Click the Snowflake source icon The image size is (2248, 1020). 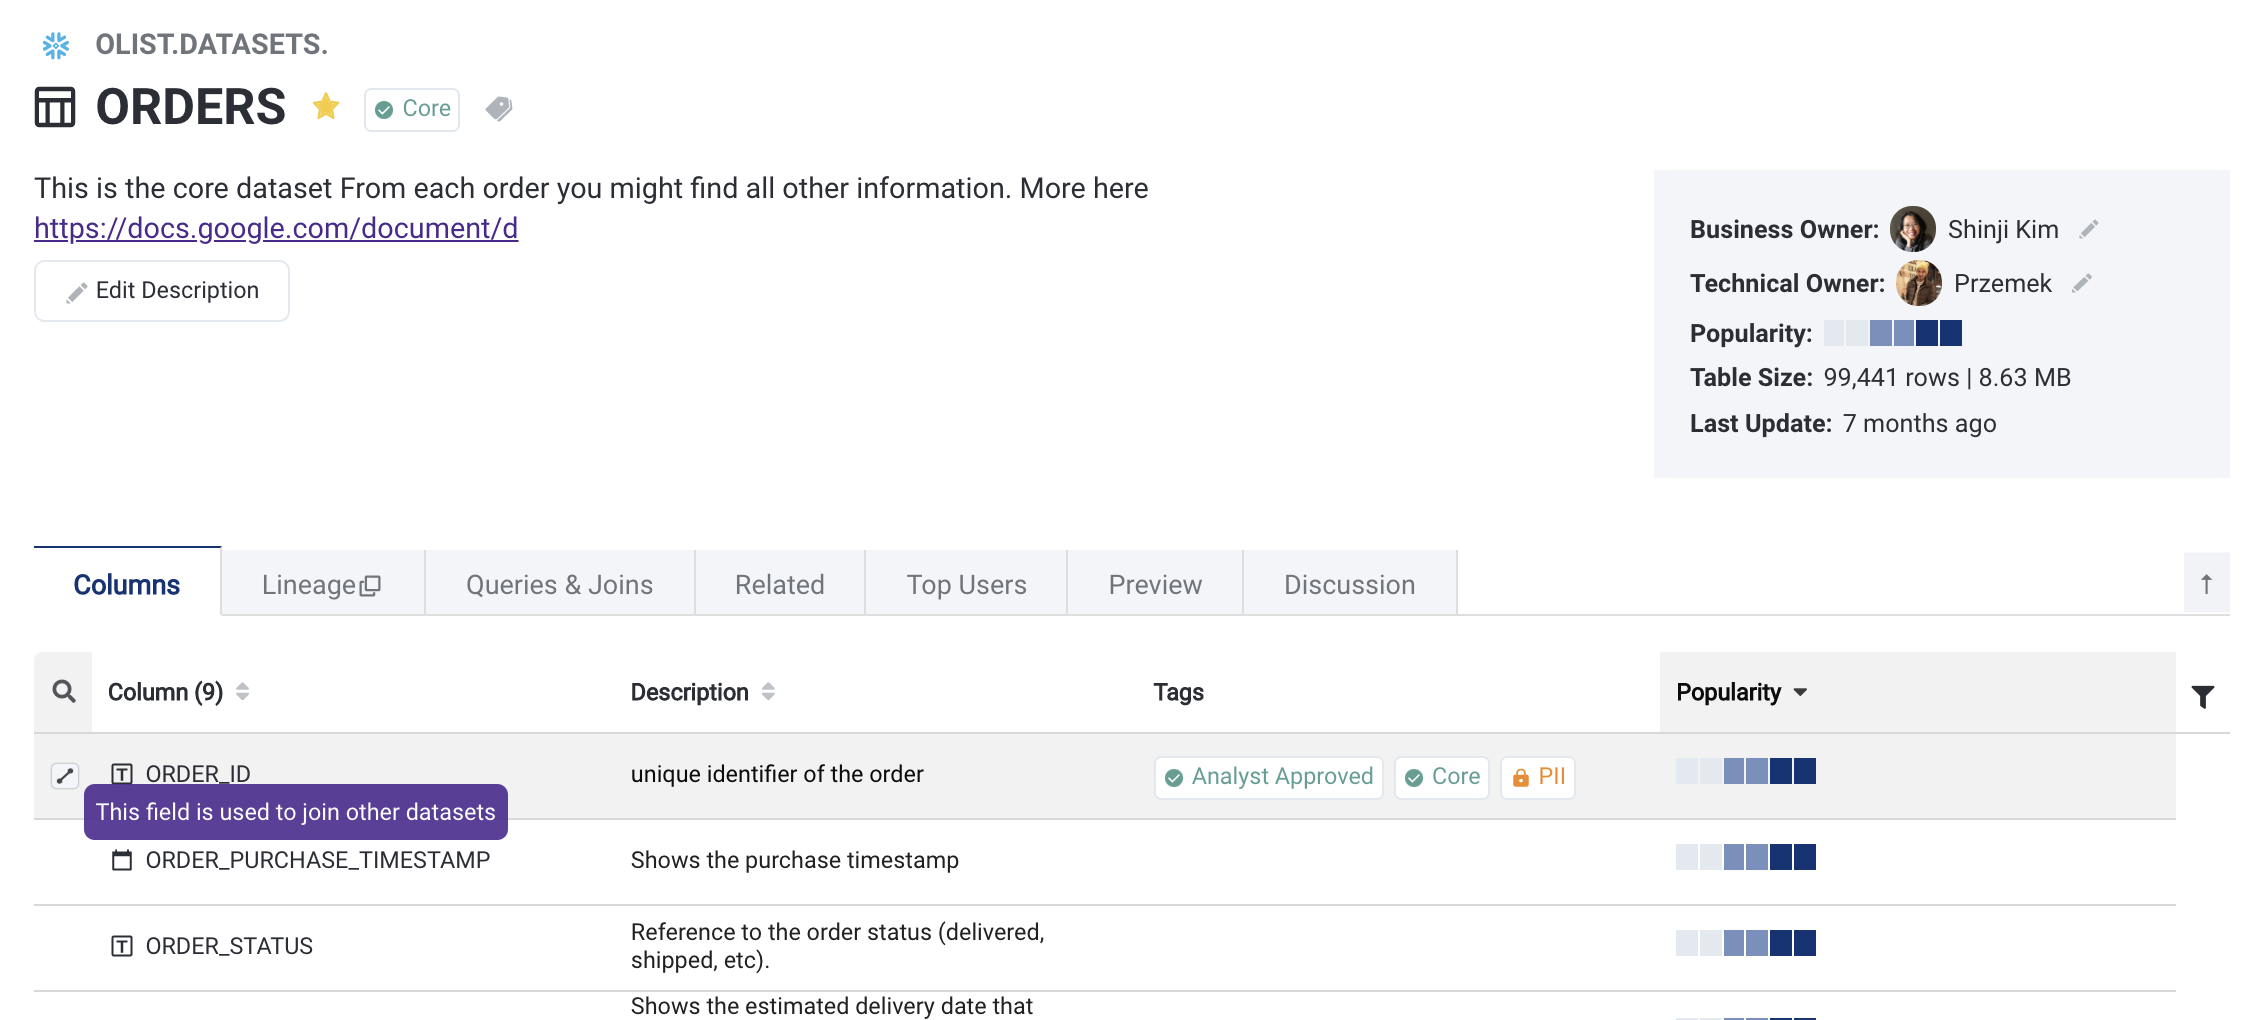[56, 45]
